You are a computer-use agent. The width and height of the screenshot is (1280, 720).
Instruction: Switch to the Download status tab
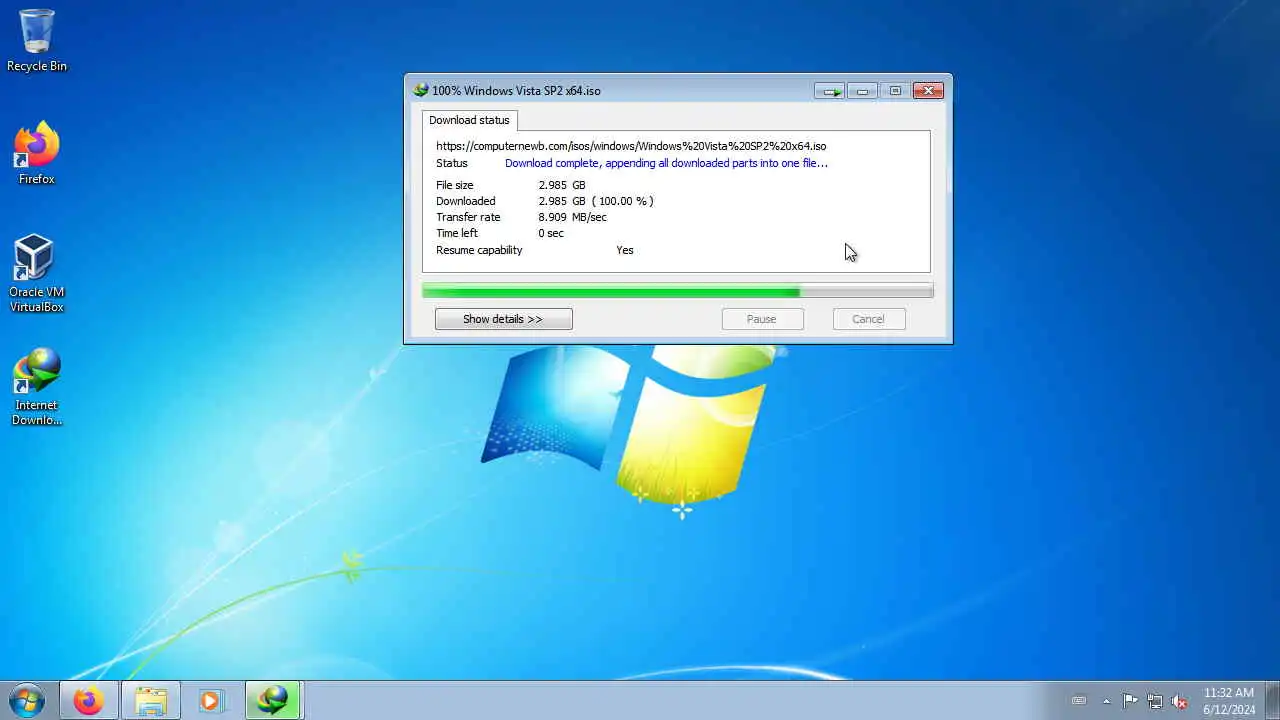[469, 120]
